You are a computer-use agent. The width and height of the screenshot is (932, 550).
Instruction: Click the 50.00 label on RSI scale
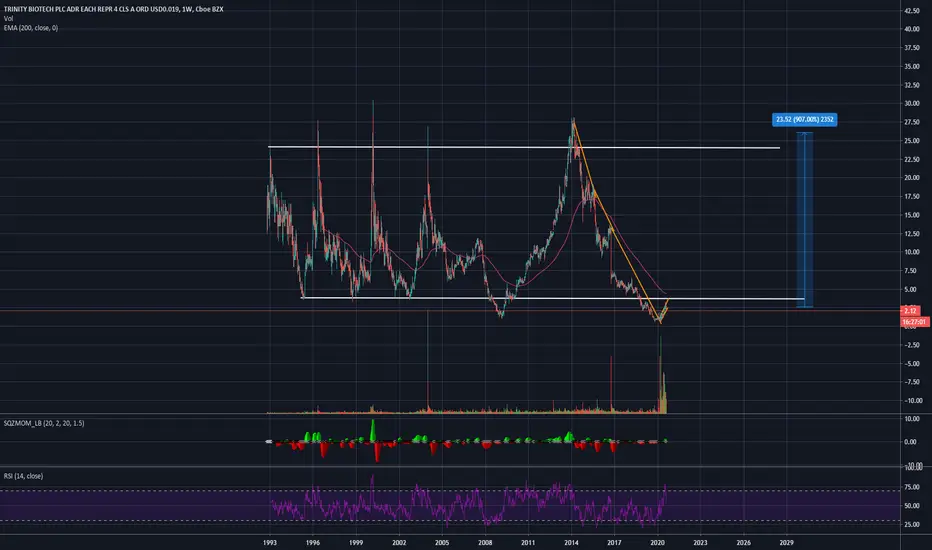coord(912,506)
